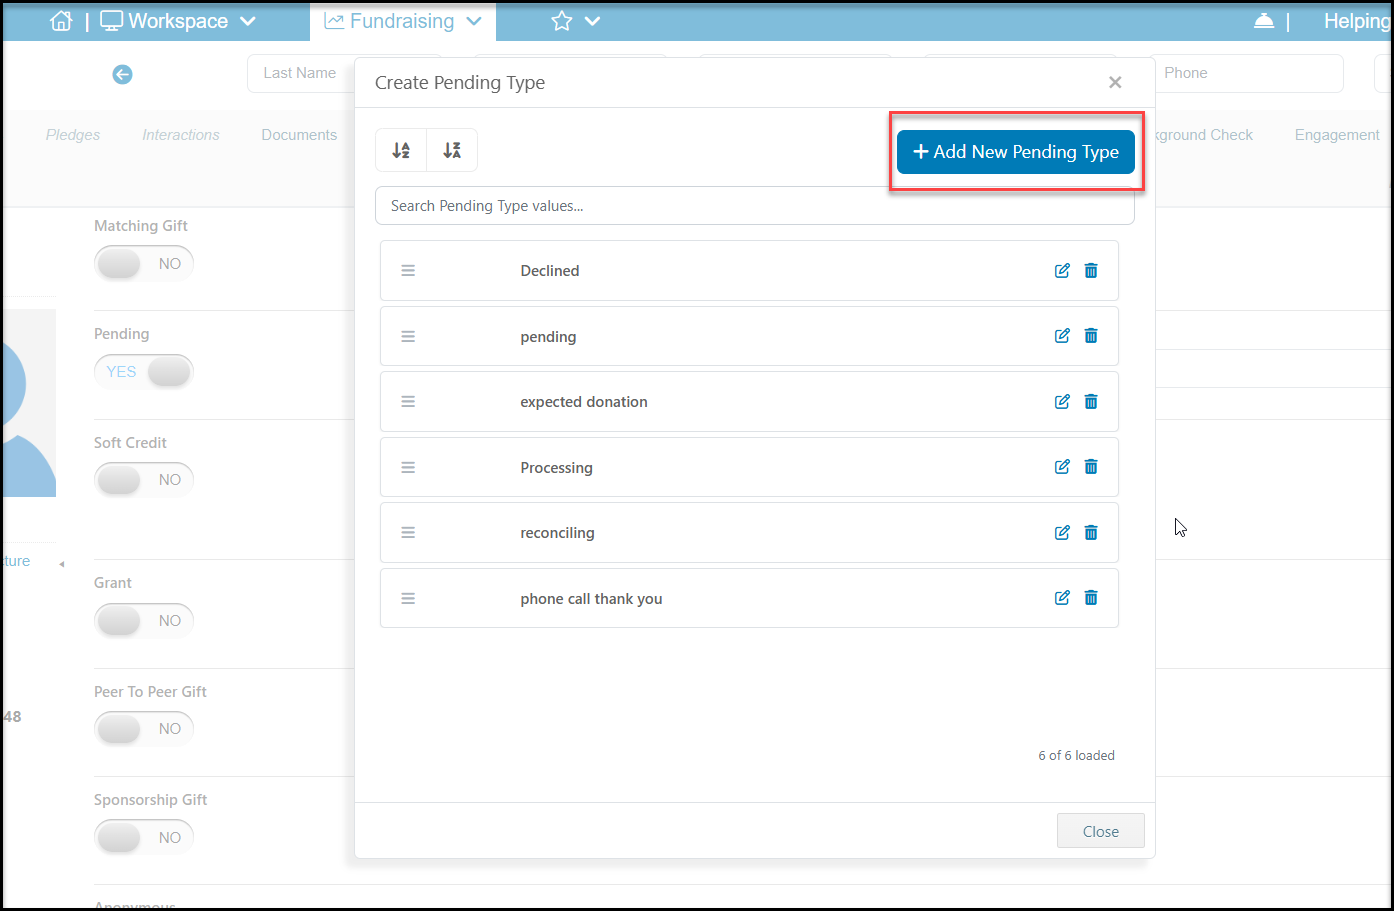Click the 6 of 6 loaded text
The image size is (1394, 911).
click(x=1076, y=756)
